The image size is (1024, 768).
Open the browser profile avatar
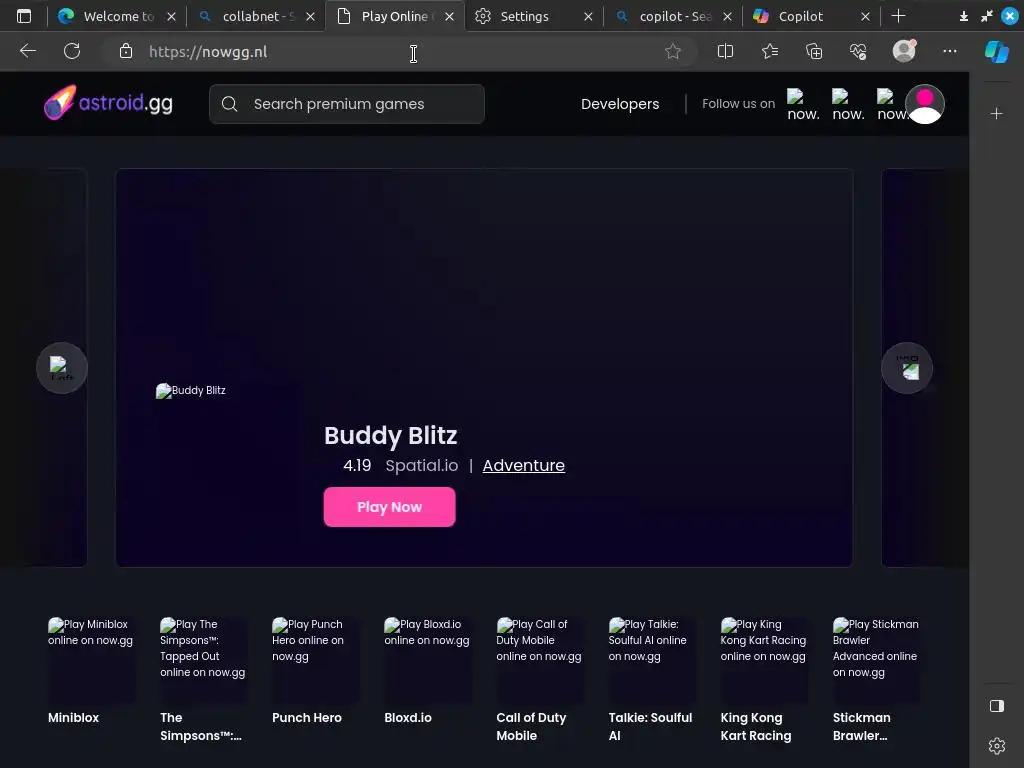click(904, 50)
